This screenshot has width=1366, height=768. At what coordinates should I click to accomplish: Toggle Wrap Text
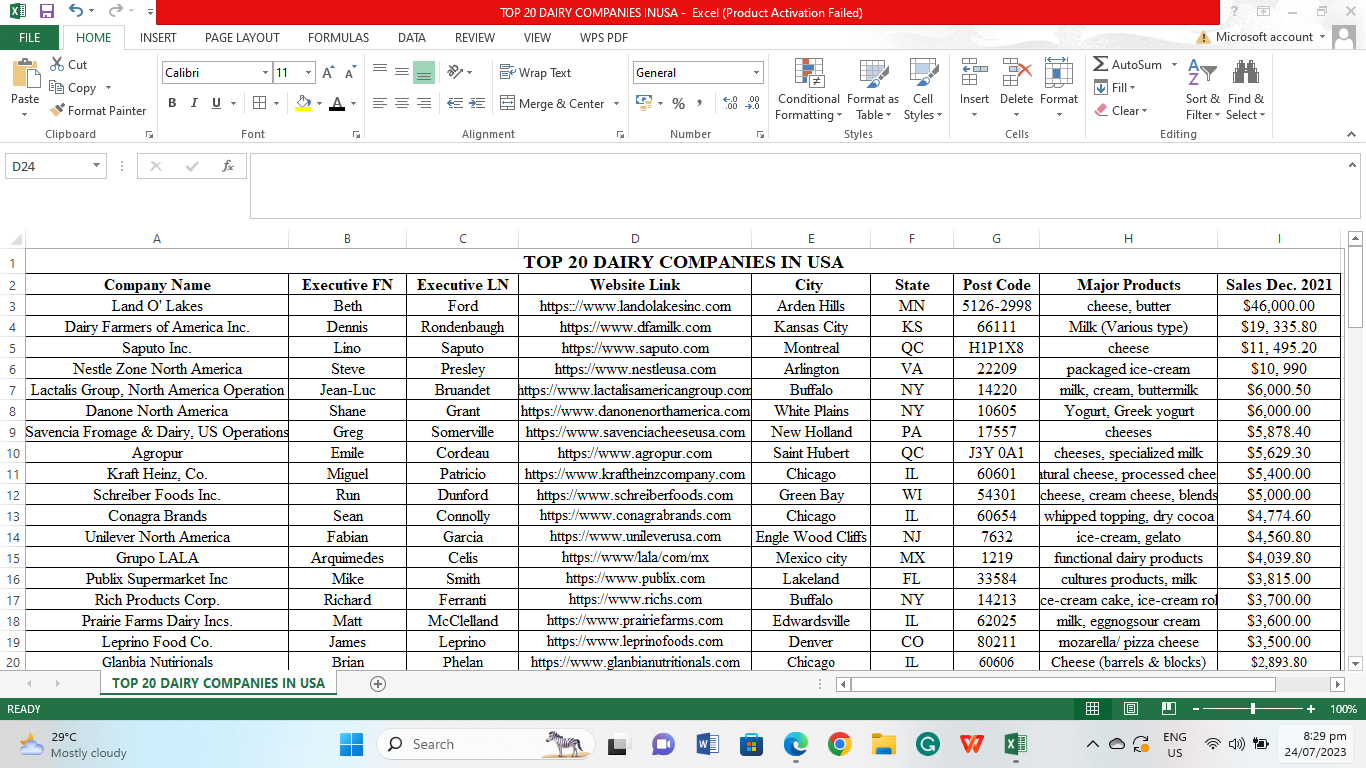536,73
